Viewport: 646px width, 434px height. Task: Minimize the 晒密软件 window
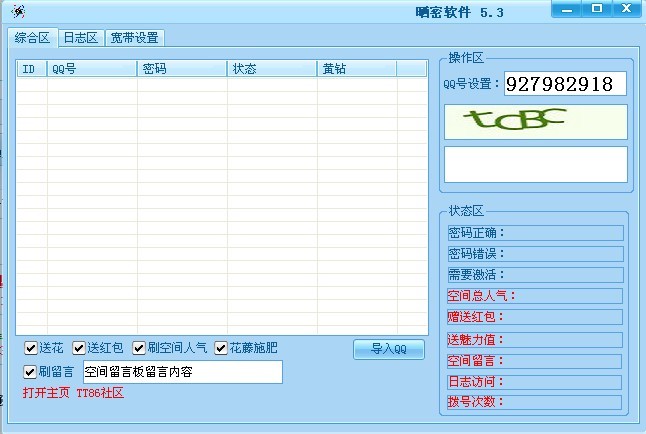pos(567,9)
